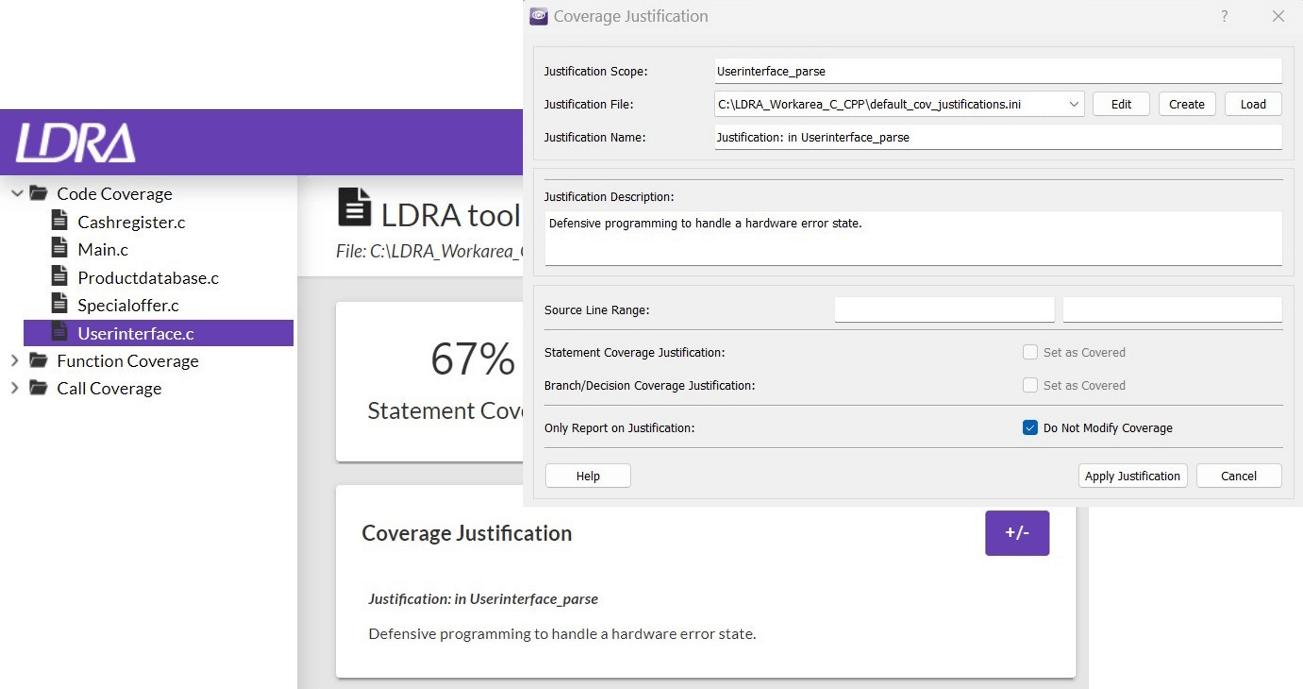This screenshot has height=689, width=1303.
Task: Click the Code Coverage tree label
Action: 115,194
